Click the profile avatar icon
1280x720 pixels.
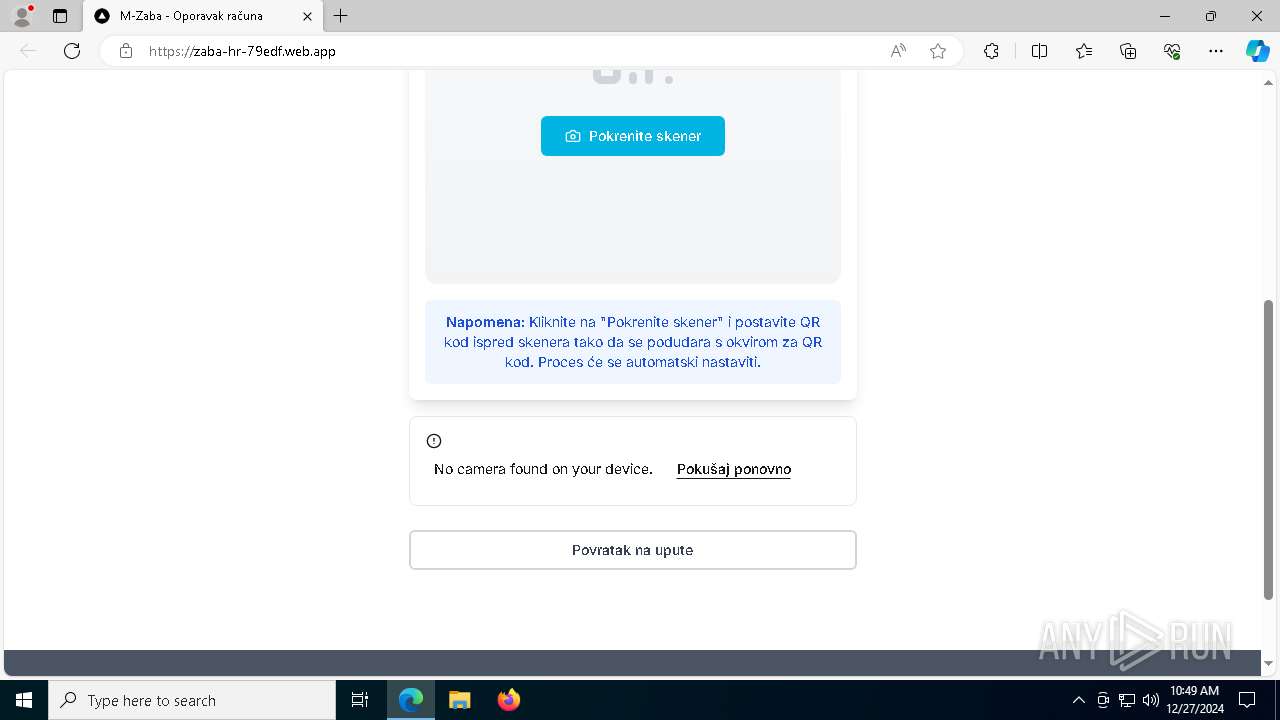22,16
